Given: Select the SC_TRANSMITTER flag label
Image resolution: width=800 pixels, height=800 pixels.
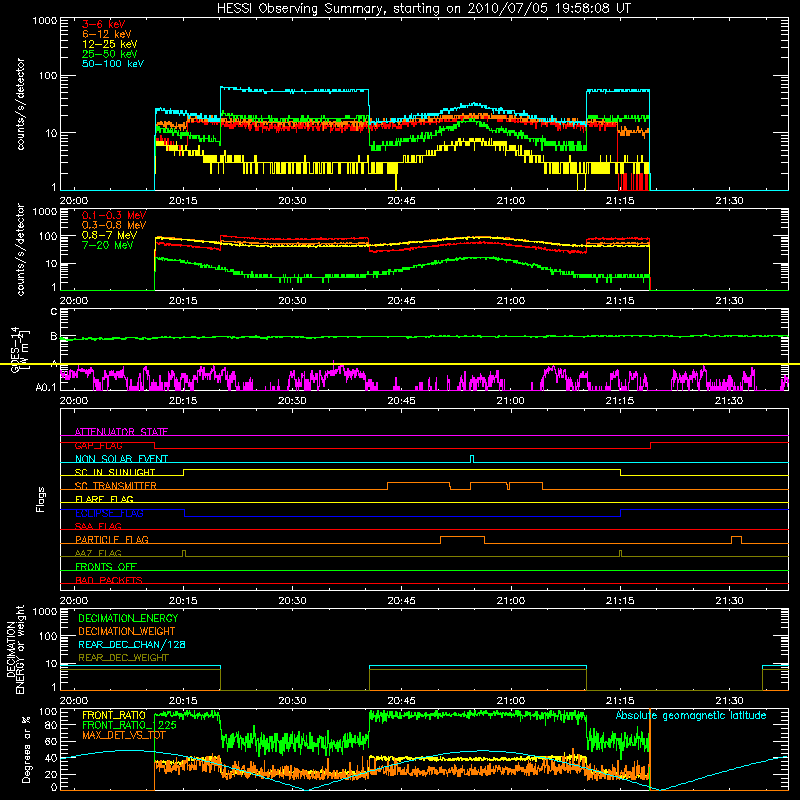Looking at the screenshot, I should [x=116, y=486].
